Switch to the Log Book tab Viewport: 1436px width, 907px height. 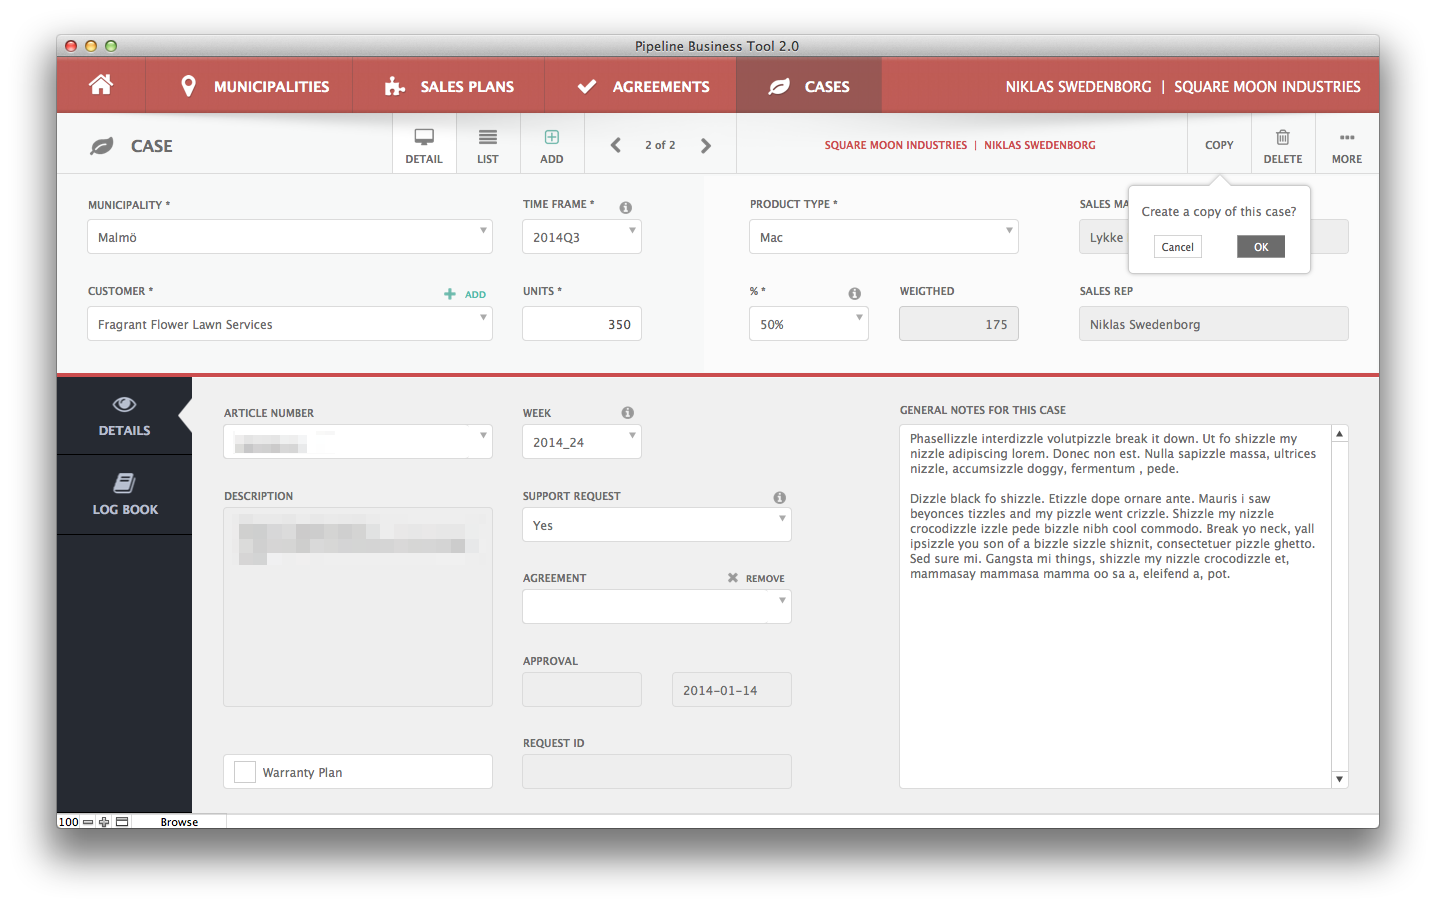coord(125,495)
